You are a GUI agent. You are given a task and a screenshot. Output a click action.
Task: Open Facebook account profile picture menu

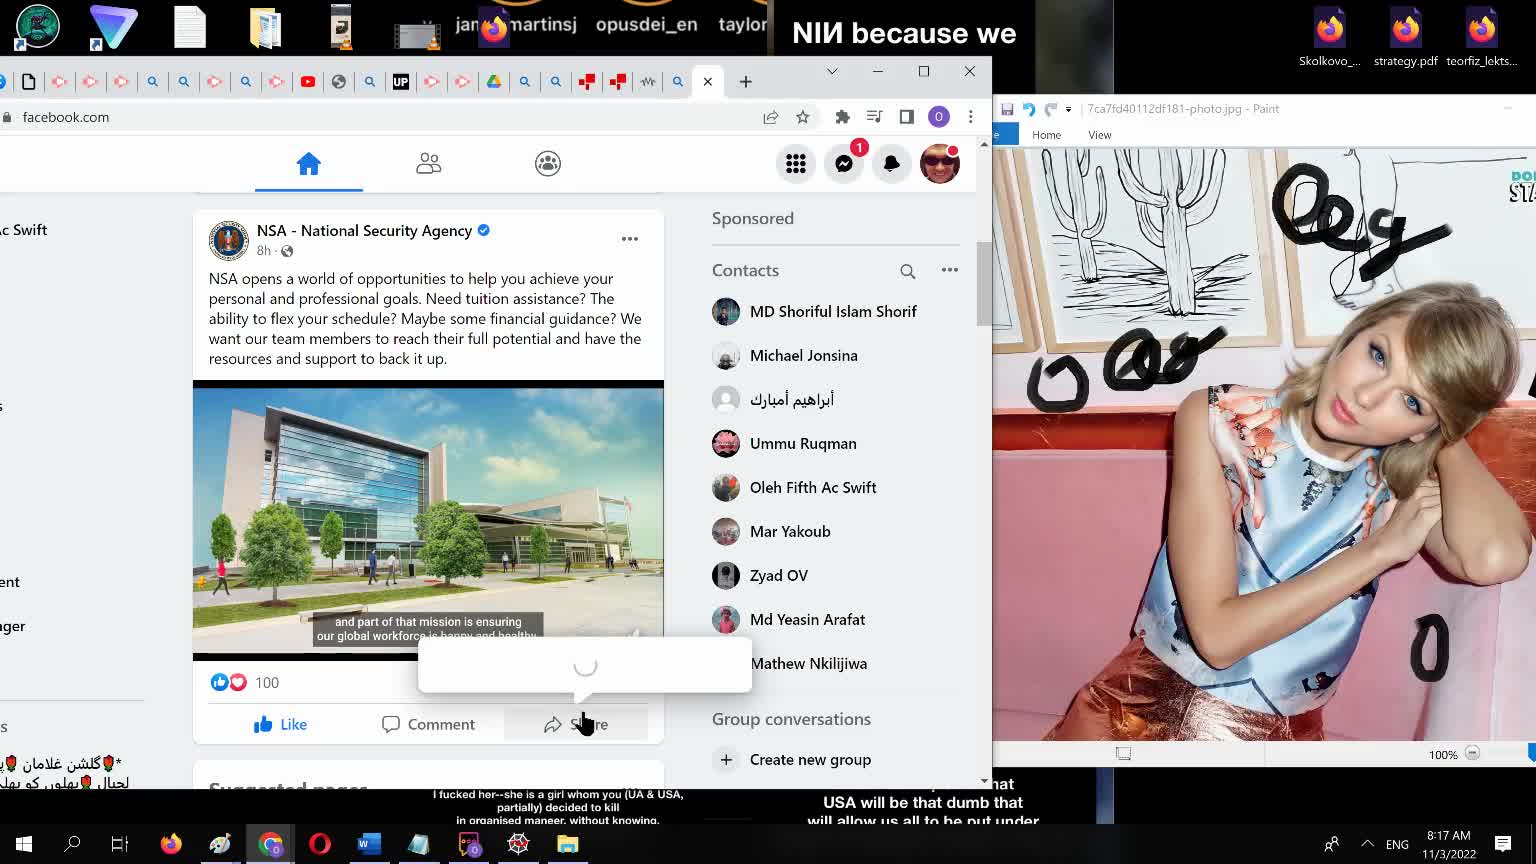coord(940,163)
